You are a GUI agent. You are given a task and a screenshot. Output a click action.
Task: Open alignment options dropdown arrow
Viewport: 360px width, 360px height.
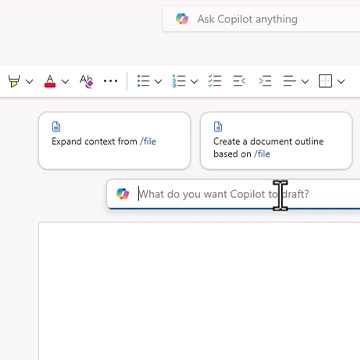tap(305, 81)
